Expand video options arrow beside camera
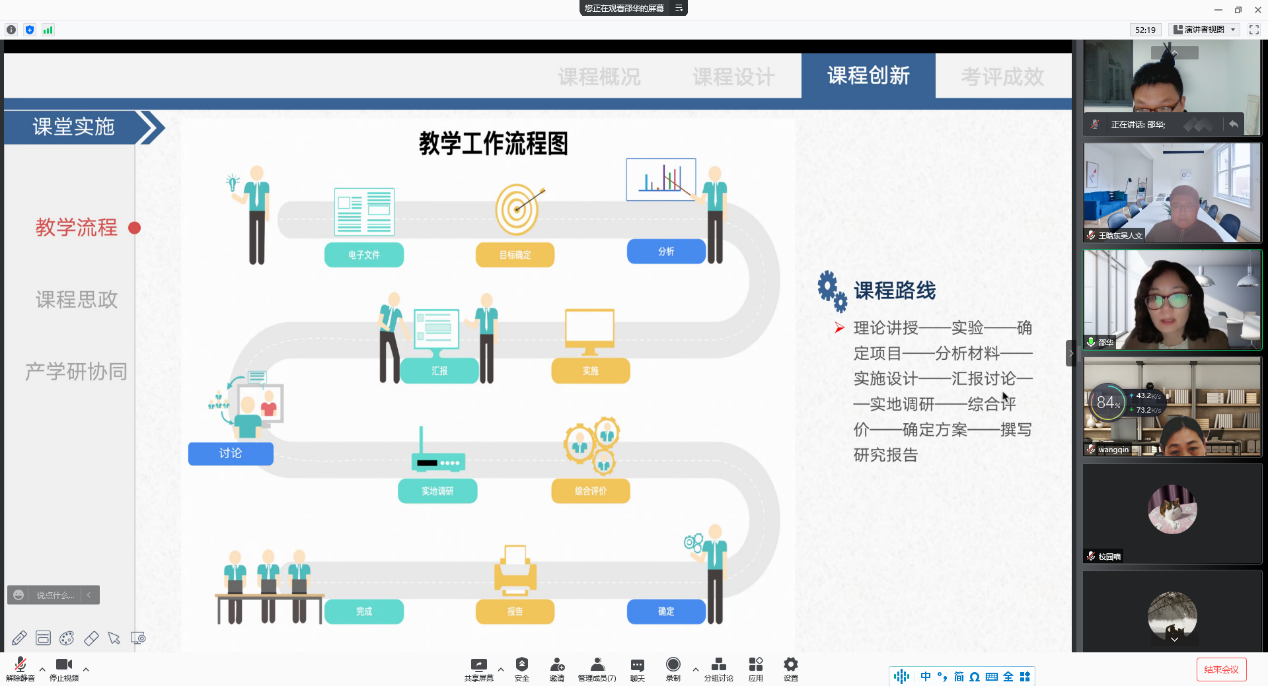1268x686 pixels. 86,669
